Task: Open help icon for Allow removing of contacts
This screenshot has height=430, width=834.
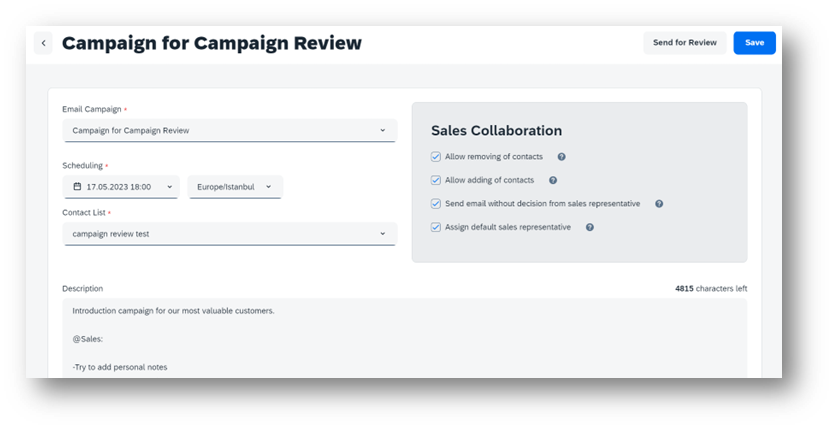Action: tap(561, 157)
